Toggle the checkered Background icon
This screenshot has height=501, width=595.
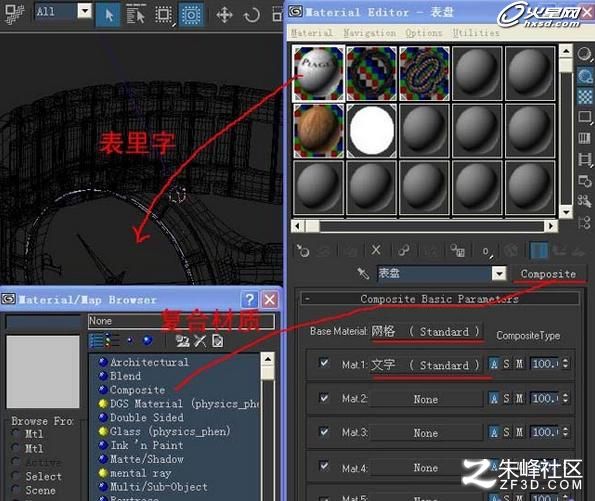pos(585,96)
